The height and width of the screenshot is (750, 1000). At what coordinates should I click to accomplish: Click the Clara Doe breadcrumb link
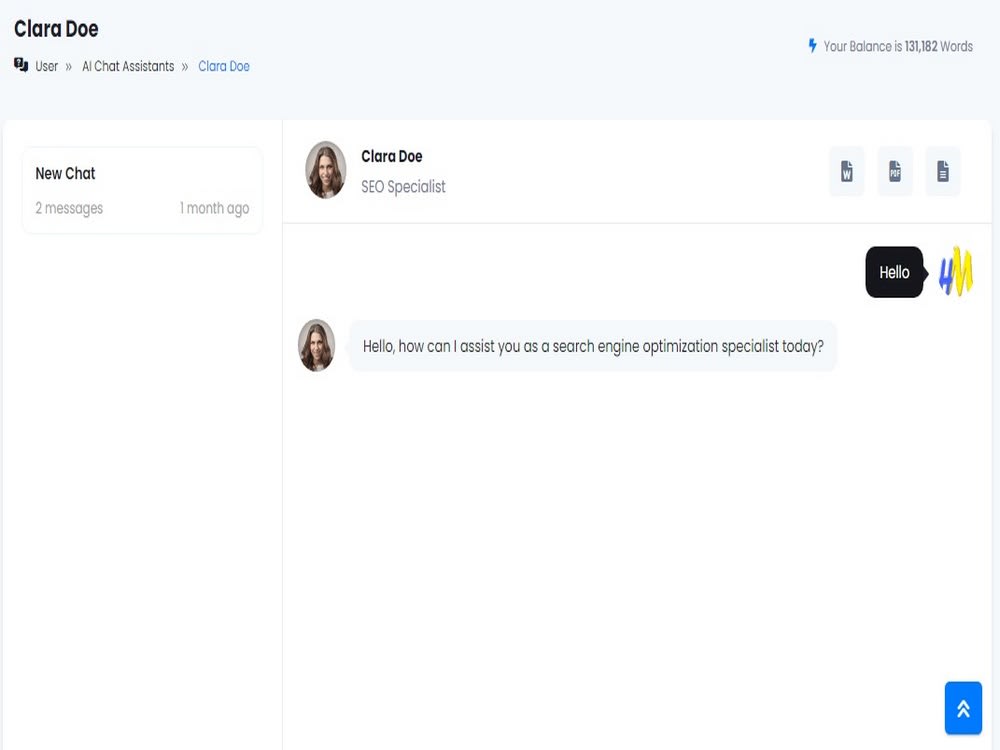[224, 66]
